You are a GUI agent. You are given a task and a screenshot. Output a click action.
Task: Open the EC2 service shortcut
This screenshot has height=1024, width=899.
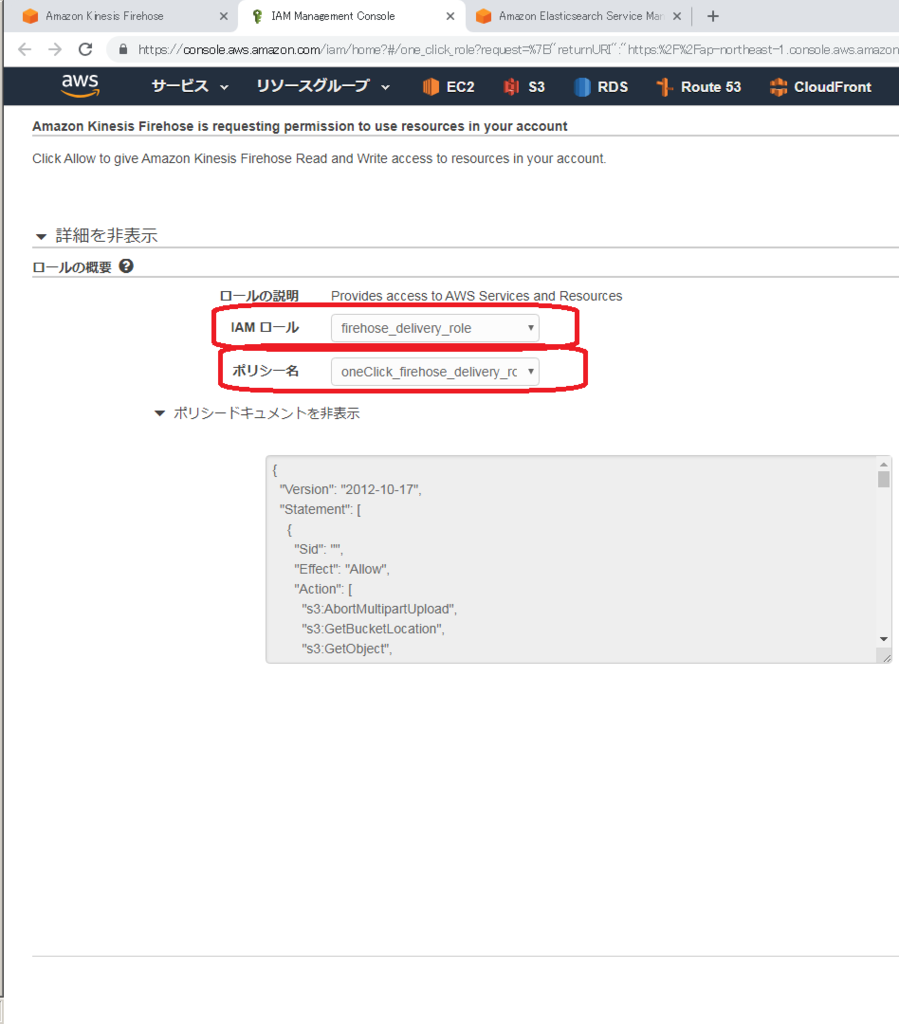[449, 87]
